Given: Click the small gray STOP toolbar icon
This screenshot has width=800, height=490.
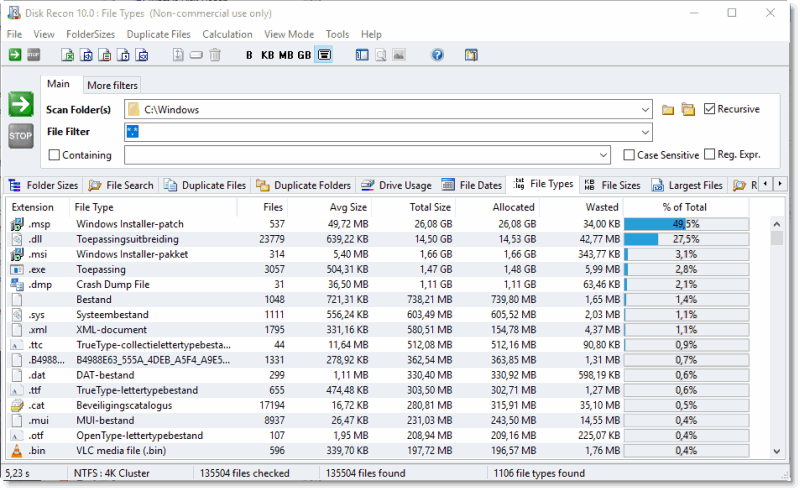Looking at the screenshot, I should tap(34, 55).
